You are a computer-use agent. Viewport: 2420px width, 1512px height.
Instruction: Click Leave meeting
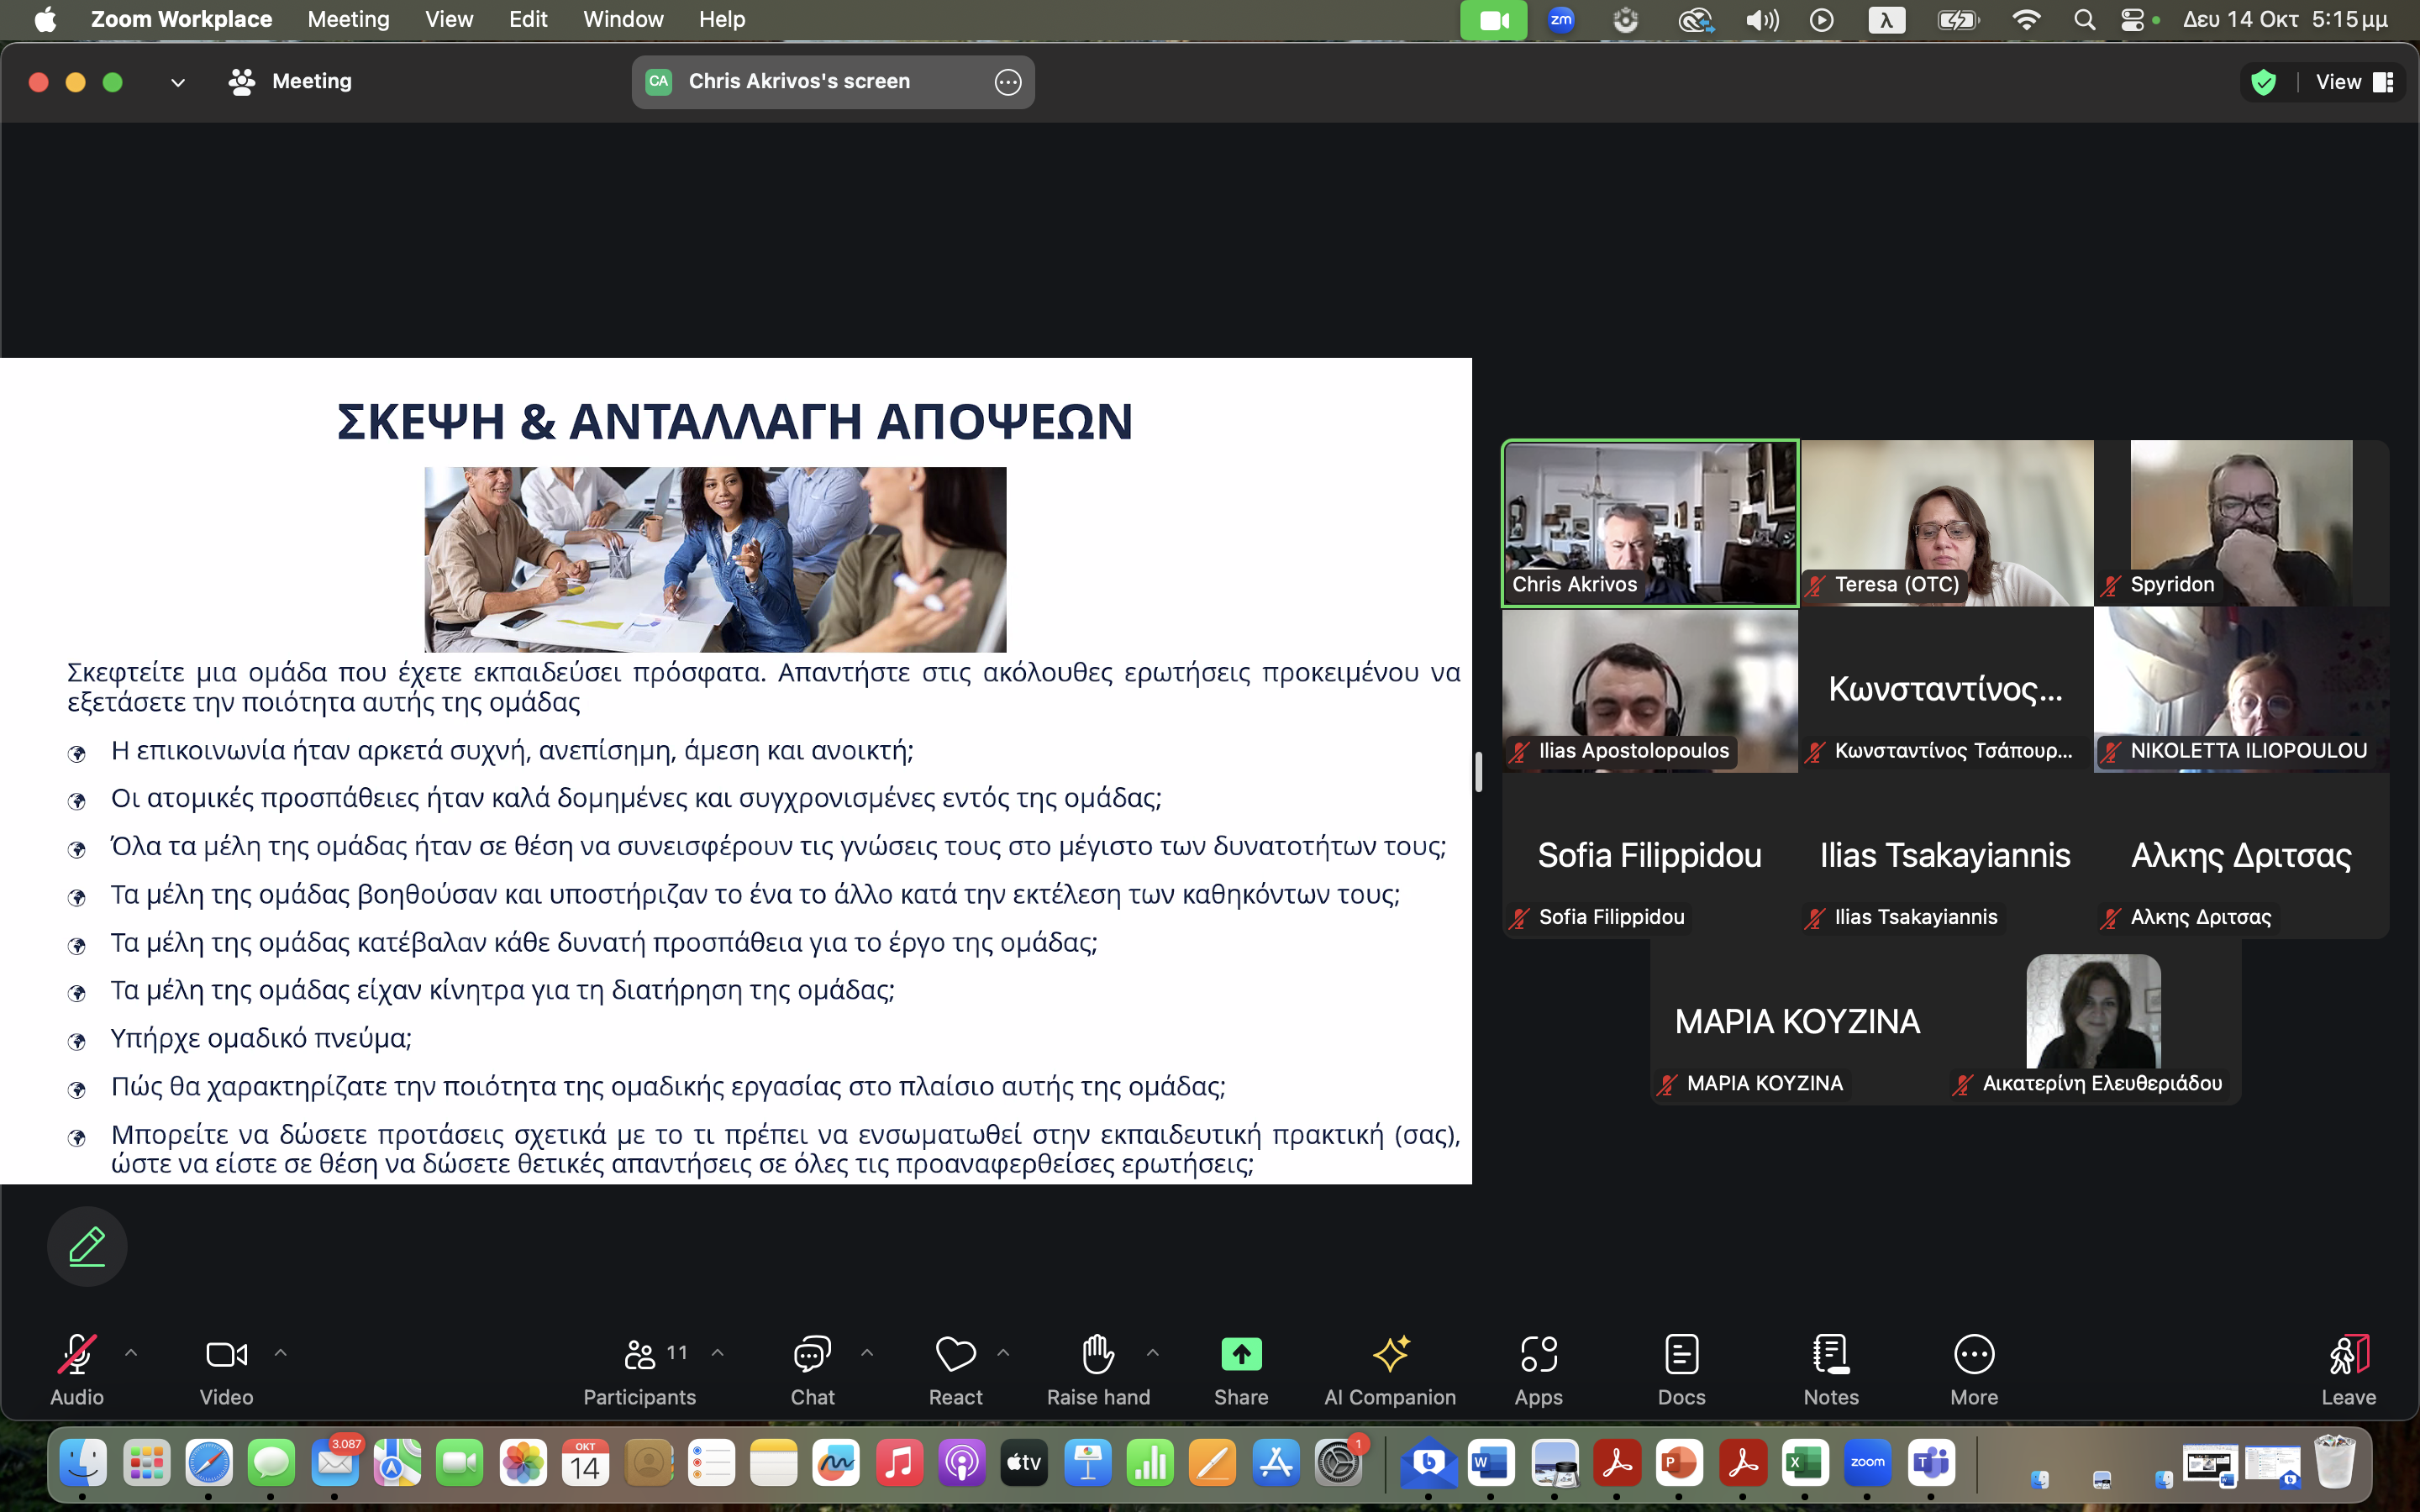(x=2348, y=1370)
